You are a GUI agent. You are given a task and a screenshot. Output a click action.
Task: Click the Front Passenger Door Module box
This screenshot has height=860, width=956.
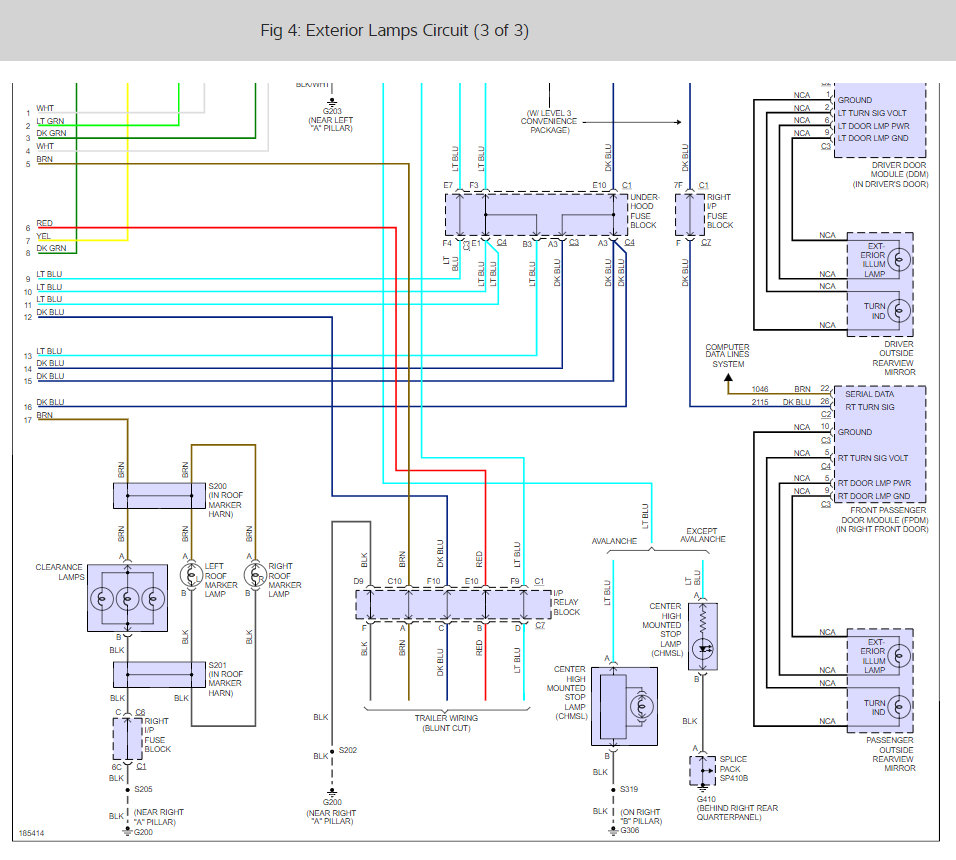coord(880,444)
